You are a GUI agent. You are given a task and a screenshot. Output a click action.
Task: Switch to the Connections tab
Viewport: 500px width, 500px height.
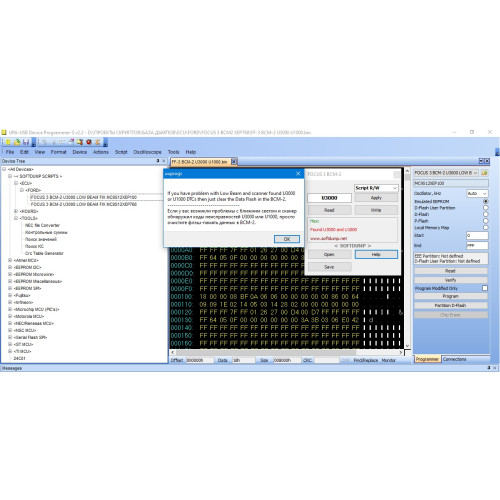coord(455,359)
